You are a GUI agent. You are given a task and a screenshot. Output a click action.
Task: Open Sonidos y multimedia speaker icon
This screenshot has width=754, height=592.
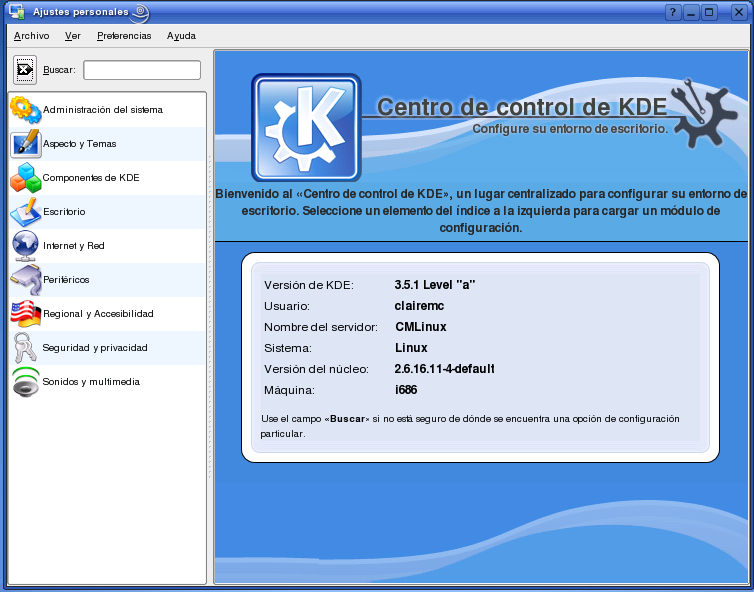(x=25, y=382)
